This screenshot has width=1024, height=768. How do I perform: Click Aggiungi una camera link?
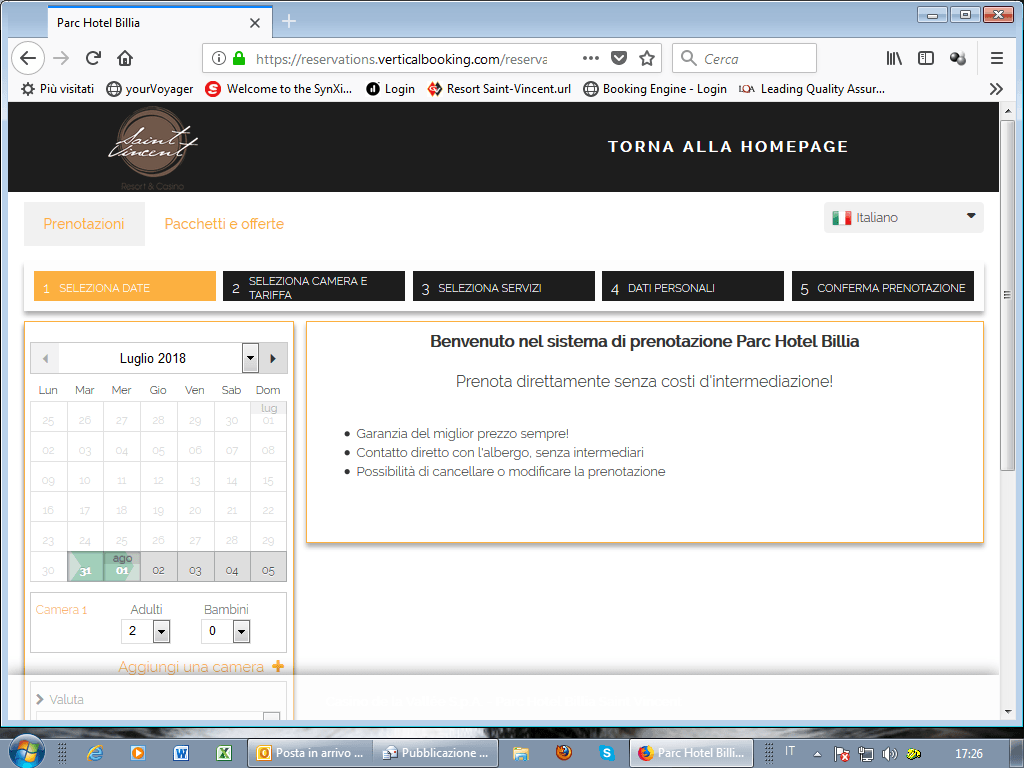[x=191, y=667]
